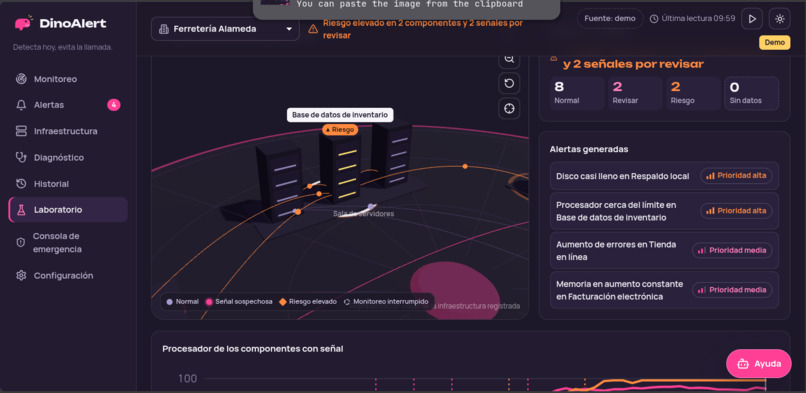Click the robot icon on Ayuda button

click(743, 364)
